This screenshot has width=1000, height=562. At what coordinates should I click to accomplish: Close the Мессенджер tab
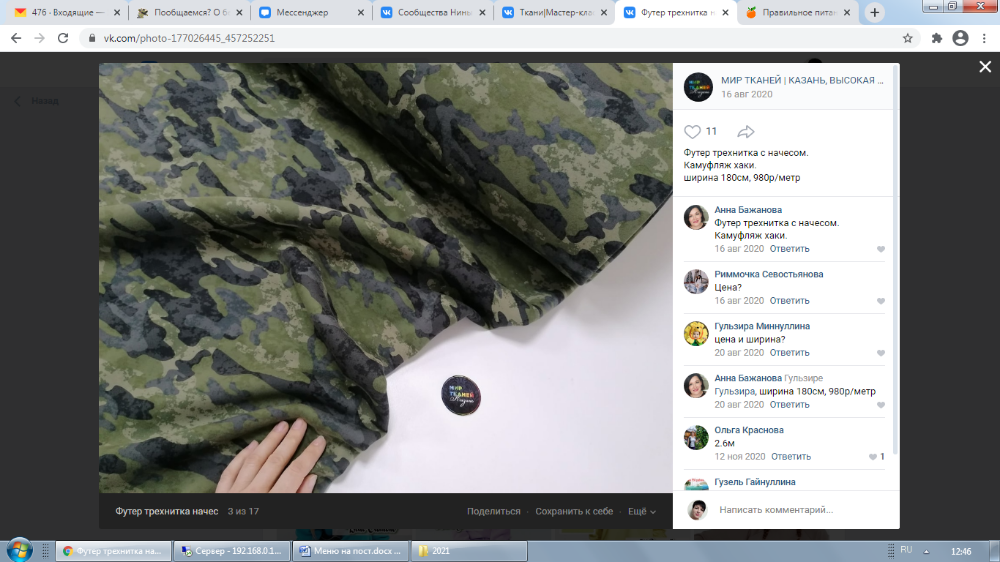(x=360, y=13)
